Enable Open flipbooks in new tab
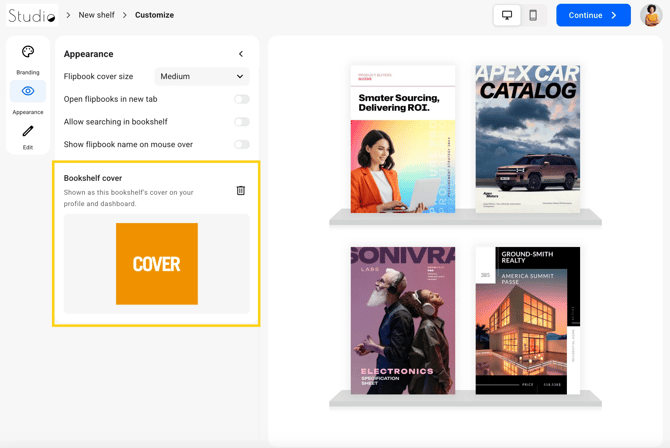670x448 pixels. 241,99
